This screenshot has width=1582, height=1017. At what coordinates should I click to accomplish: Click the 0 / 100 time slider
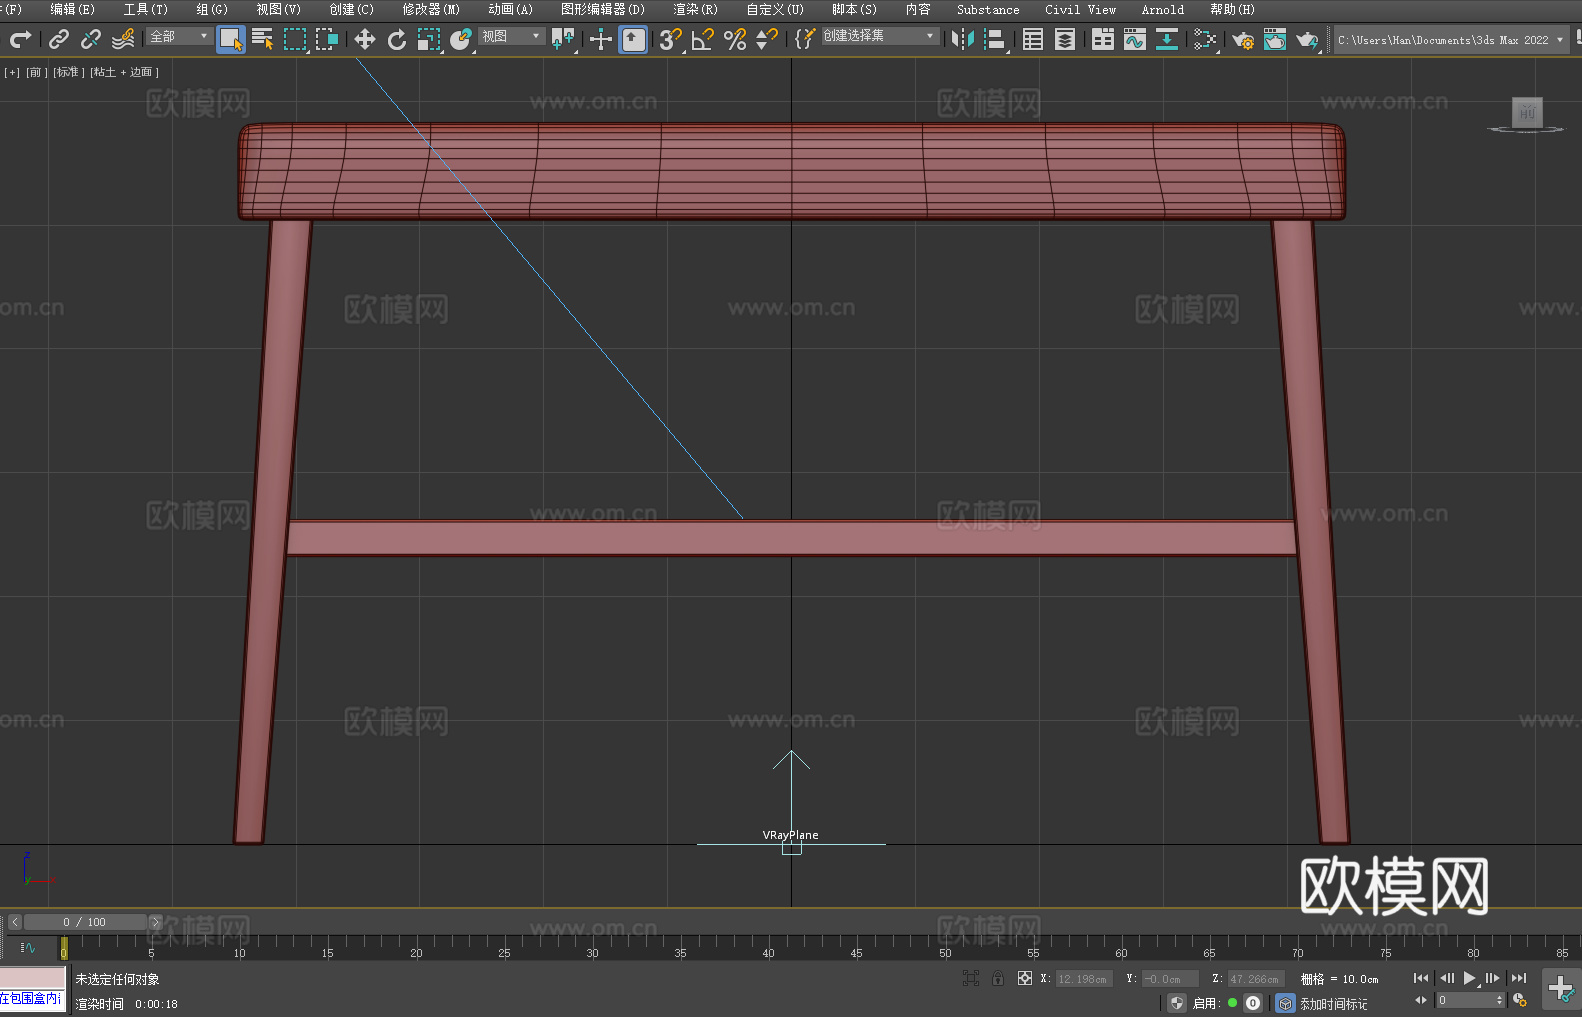pyautogui.click(x=85, y=922)
